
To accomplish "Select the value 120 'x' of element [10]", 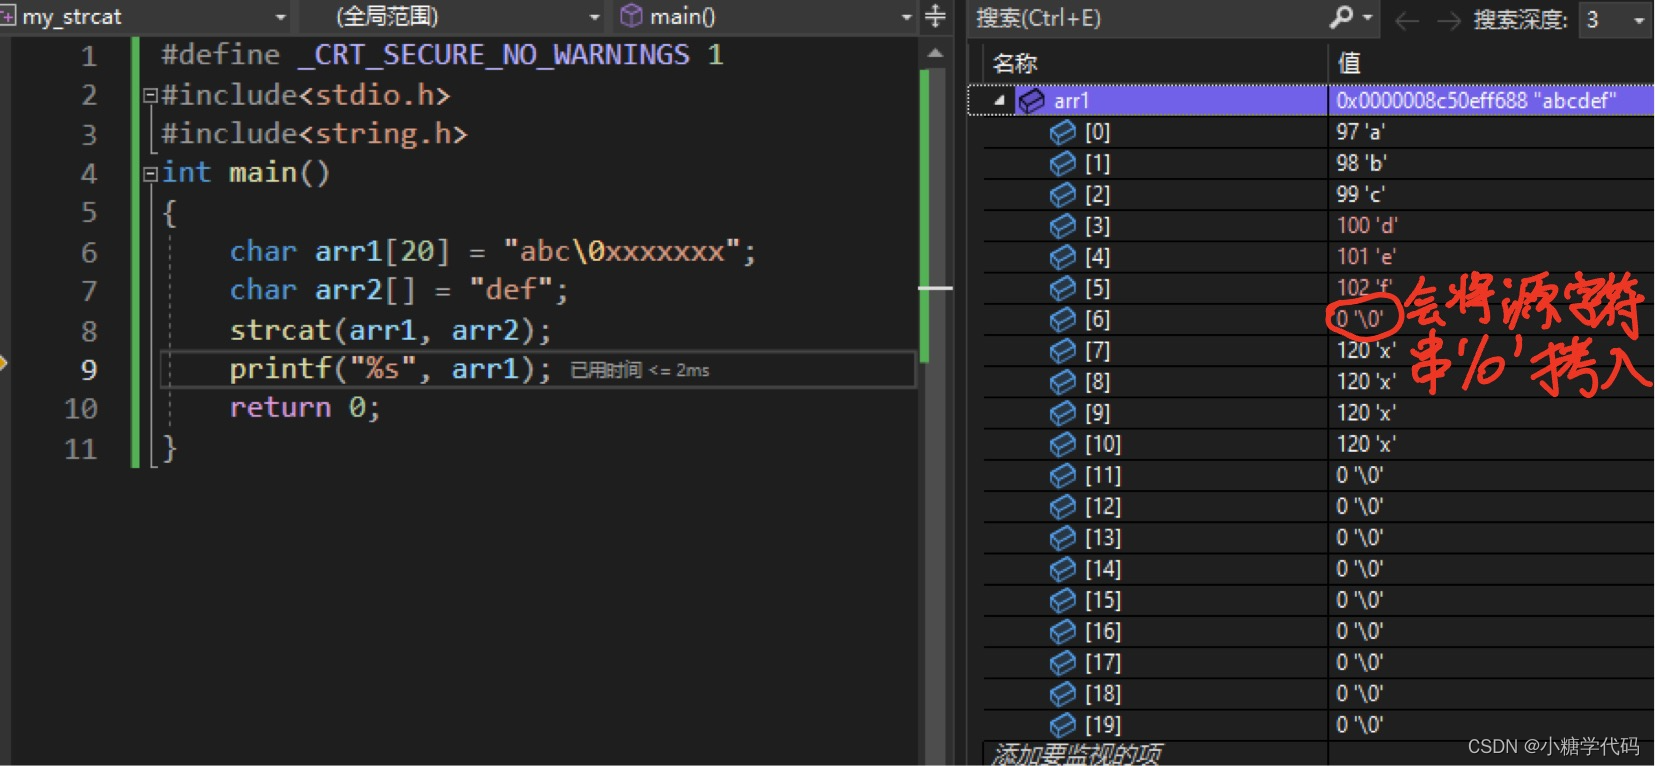I will (1366, 444).
